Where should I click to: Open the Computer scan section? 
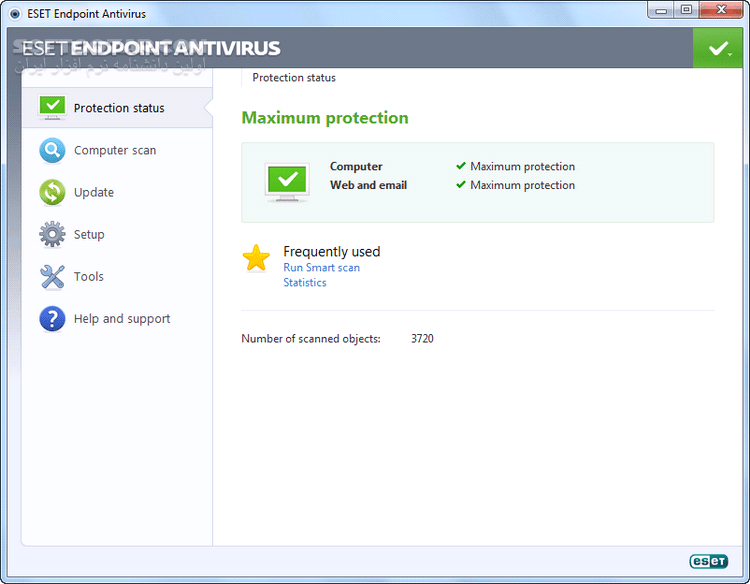117,150
